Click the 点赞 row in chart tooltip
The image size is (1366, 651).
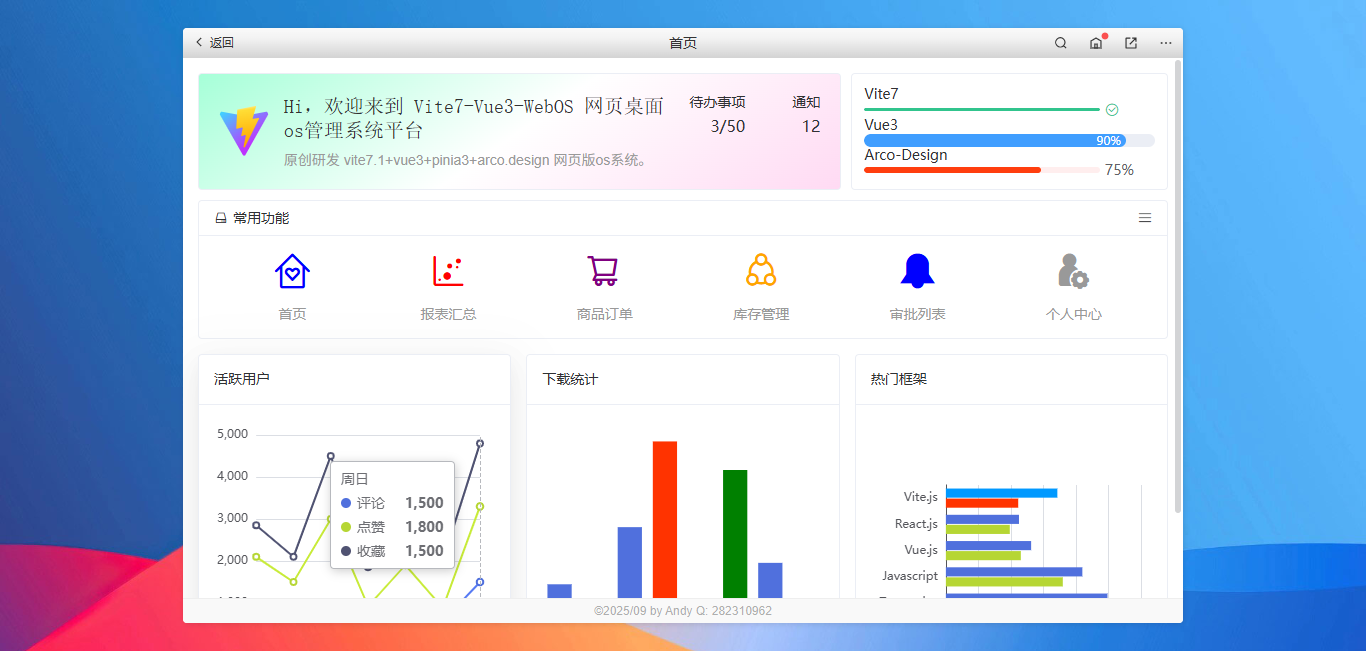click(392, 527)
